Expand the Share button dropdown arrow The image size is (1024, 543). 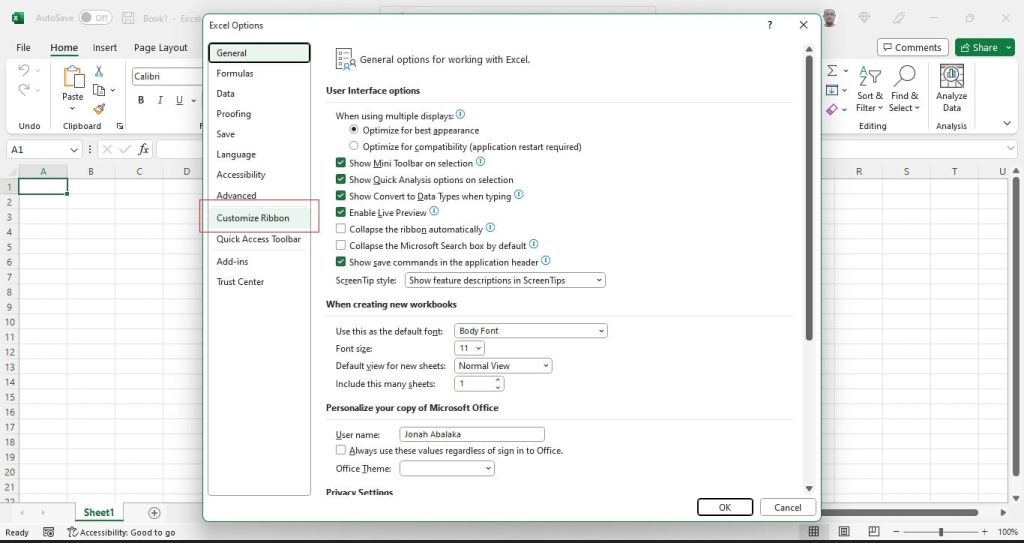[x=1009, y=47]
